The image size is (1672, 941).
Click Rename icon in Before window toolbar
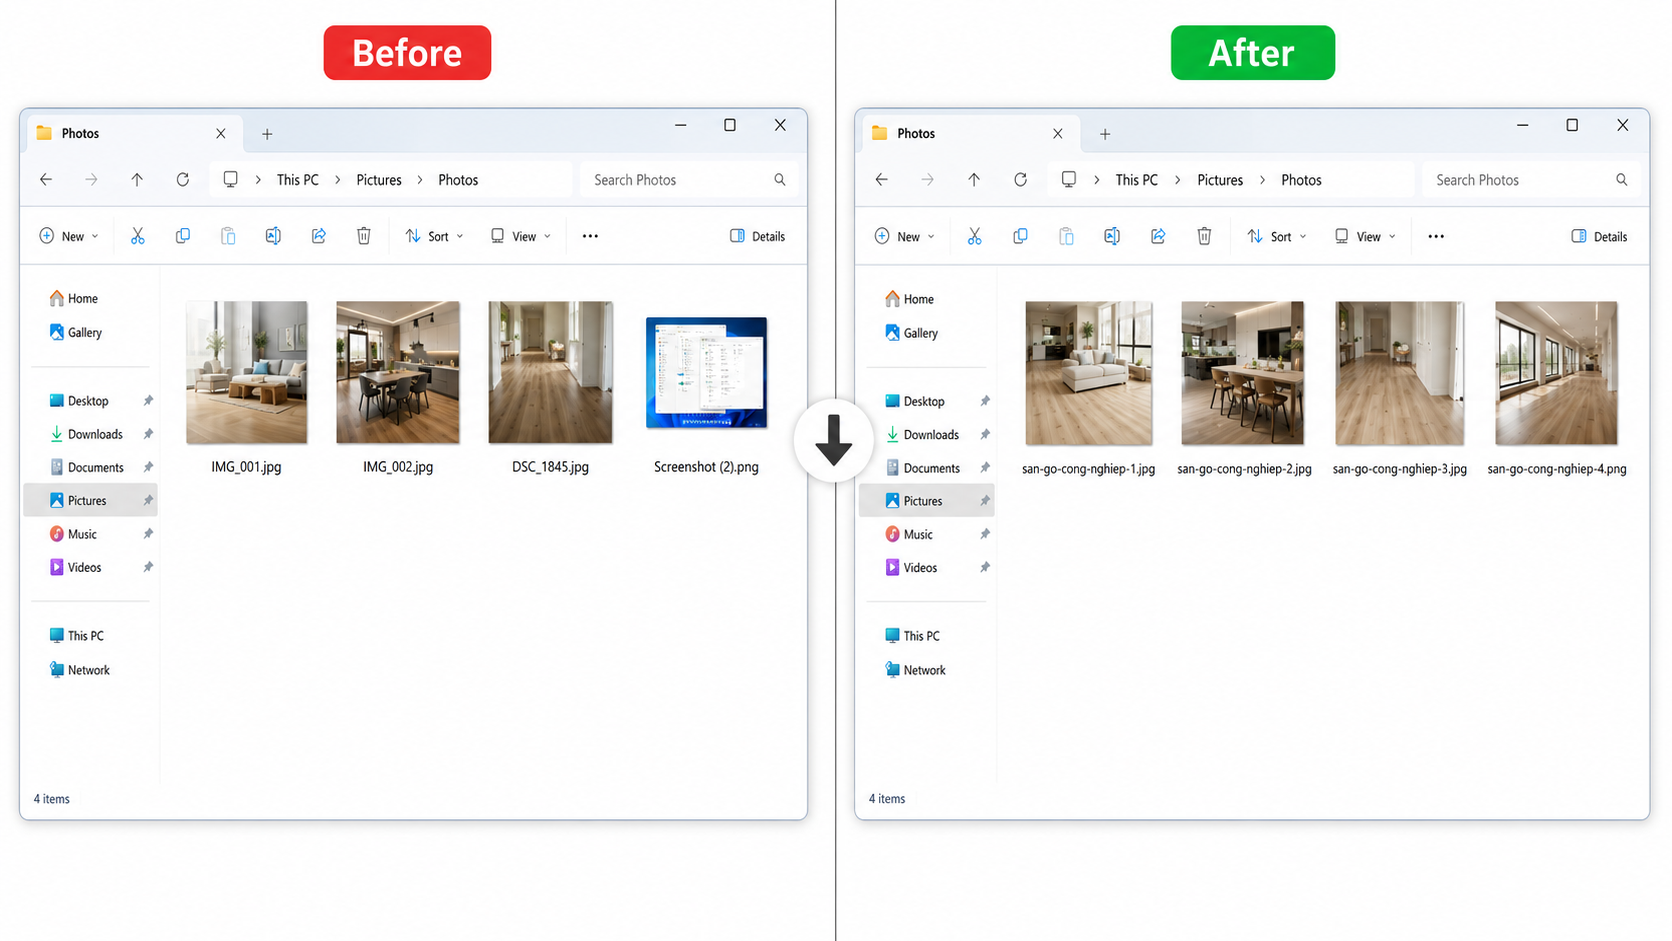[273, 236]
